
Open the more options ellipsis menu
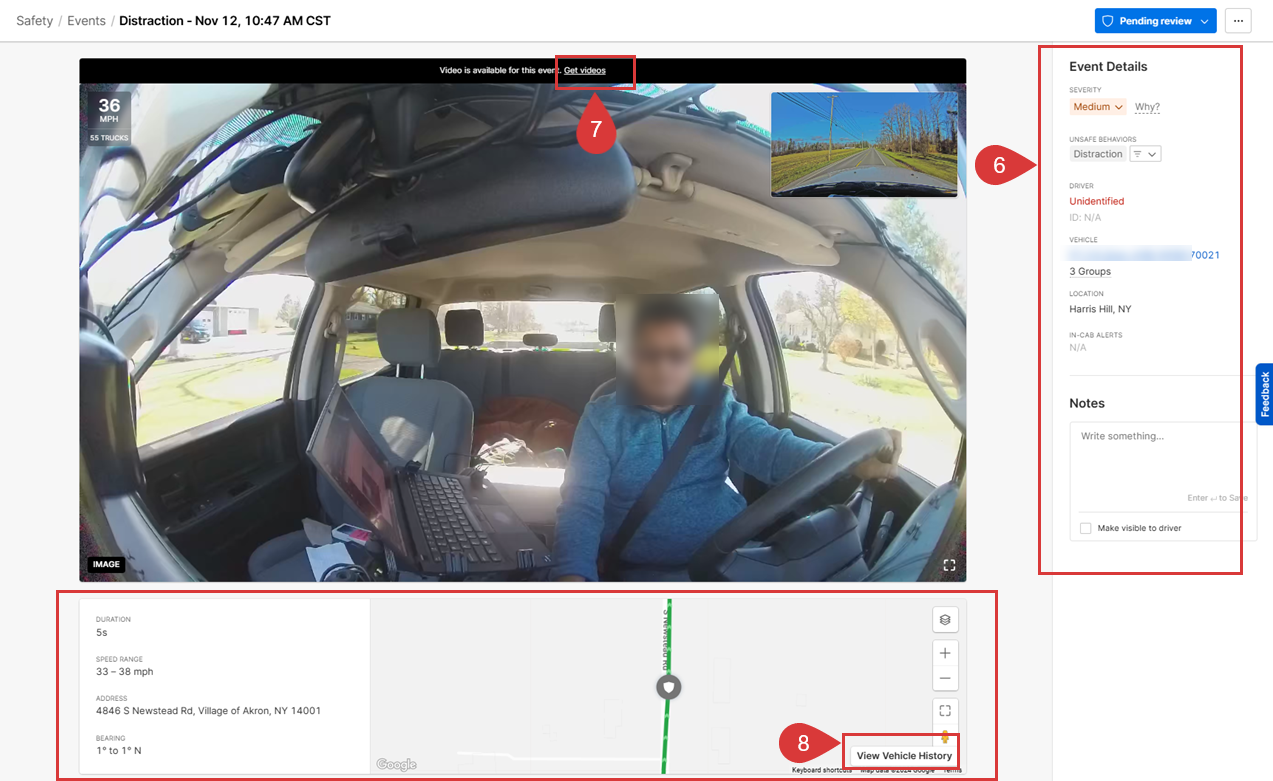point(1238,21)
